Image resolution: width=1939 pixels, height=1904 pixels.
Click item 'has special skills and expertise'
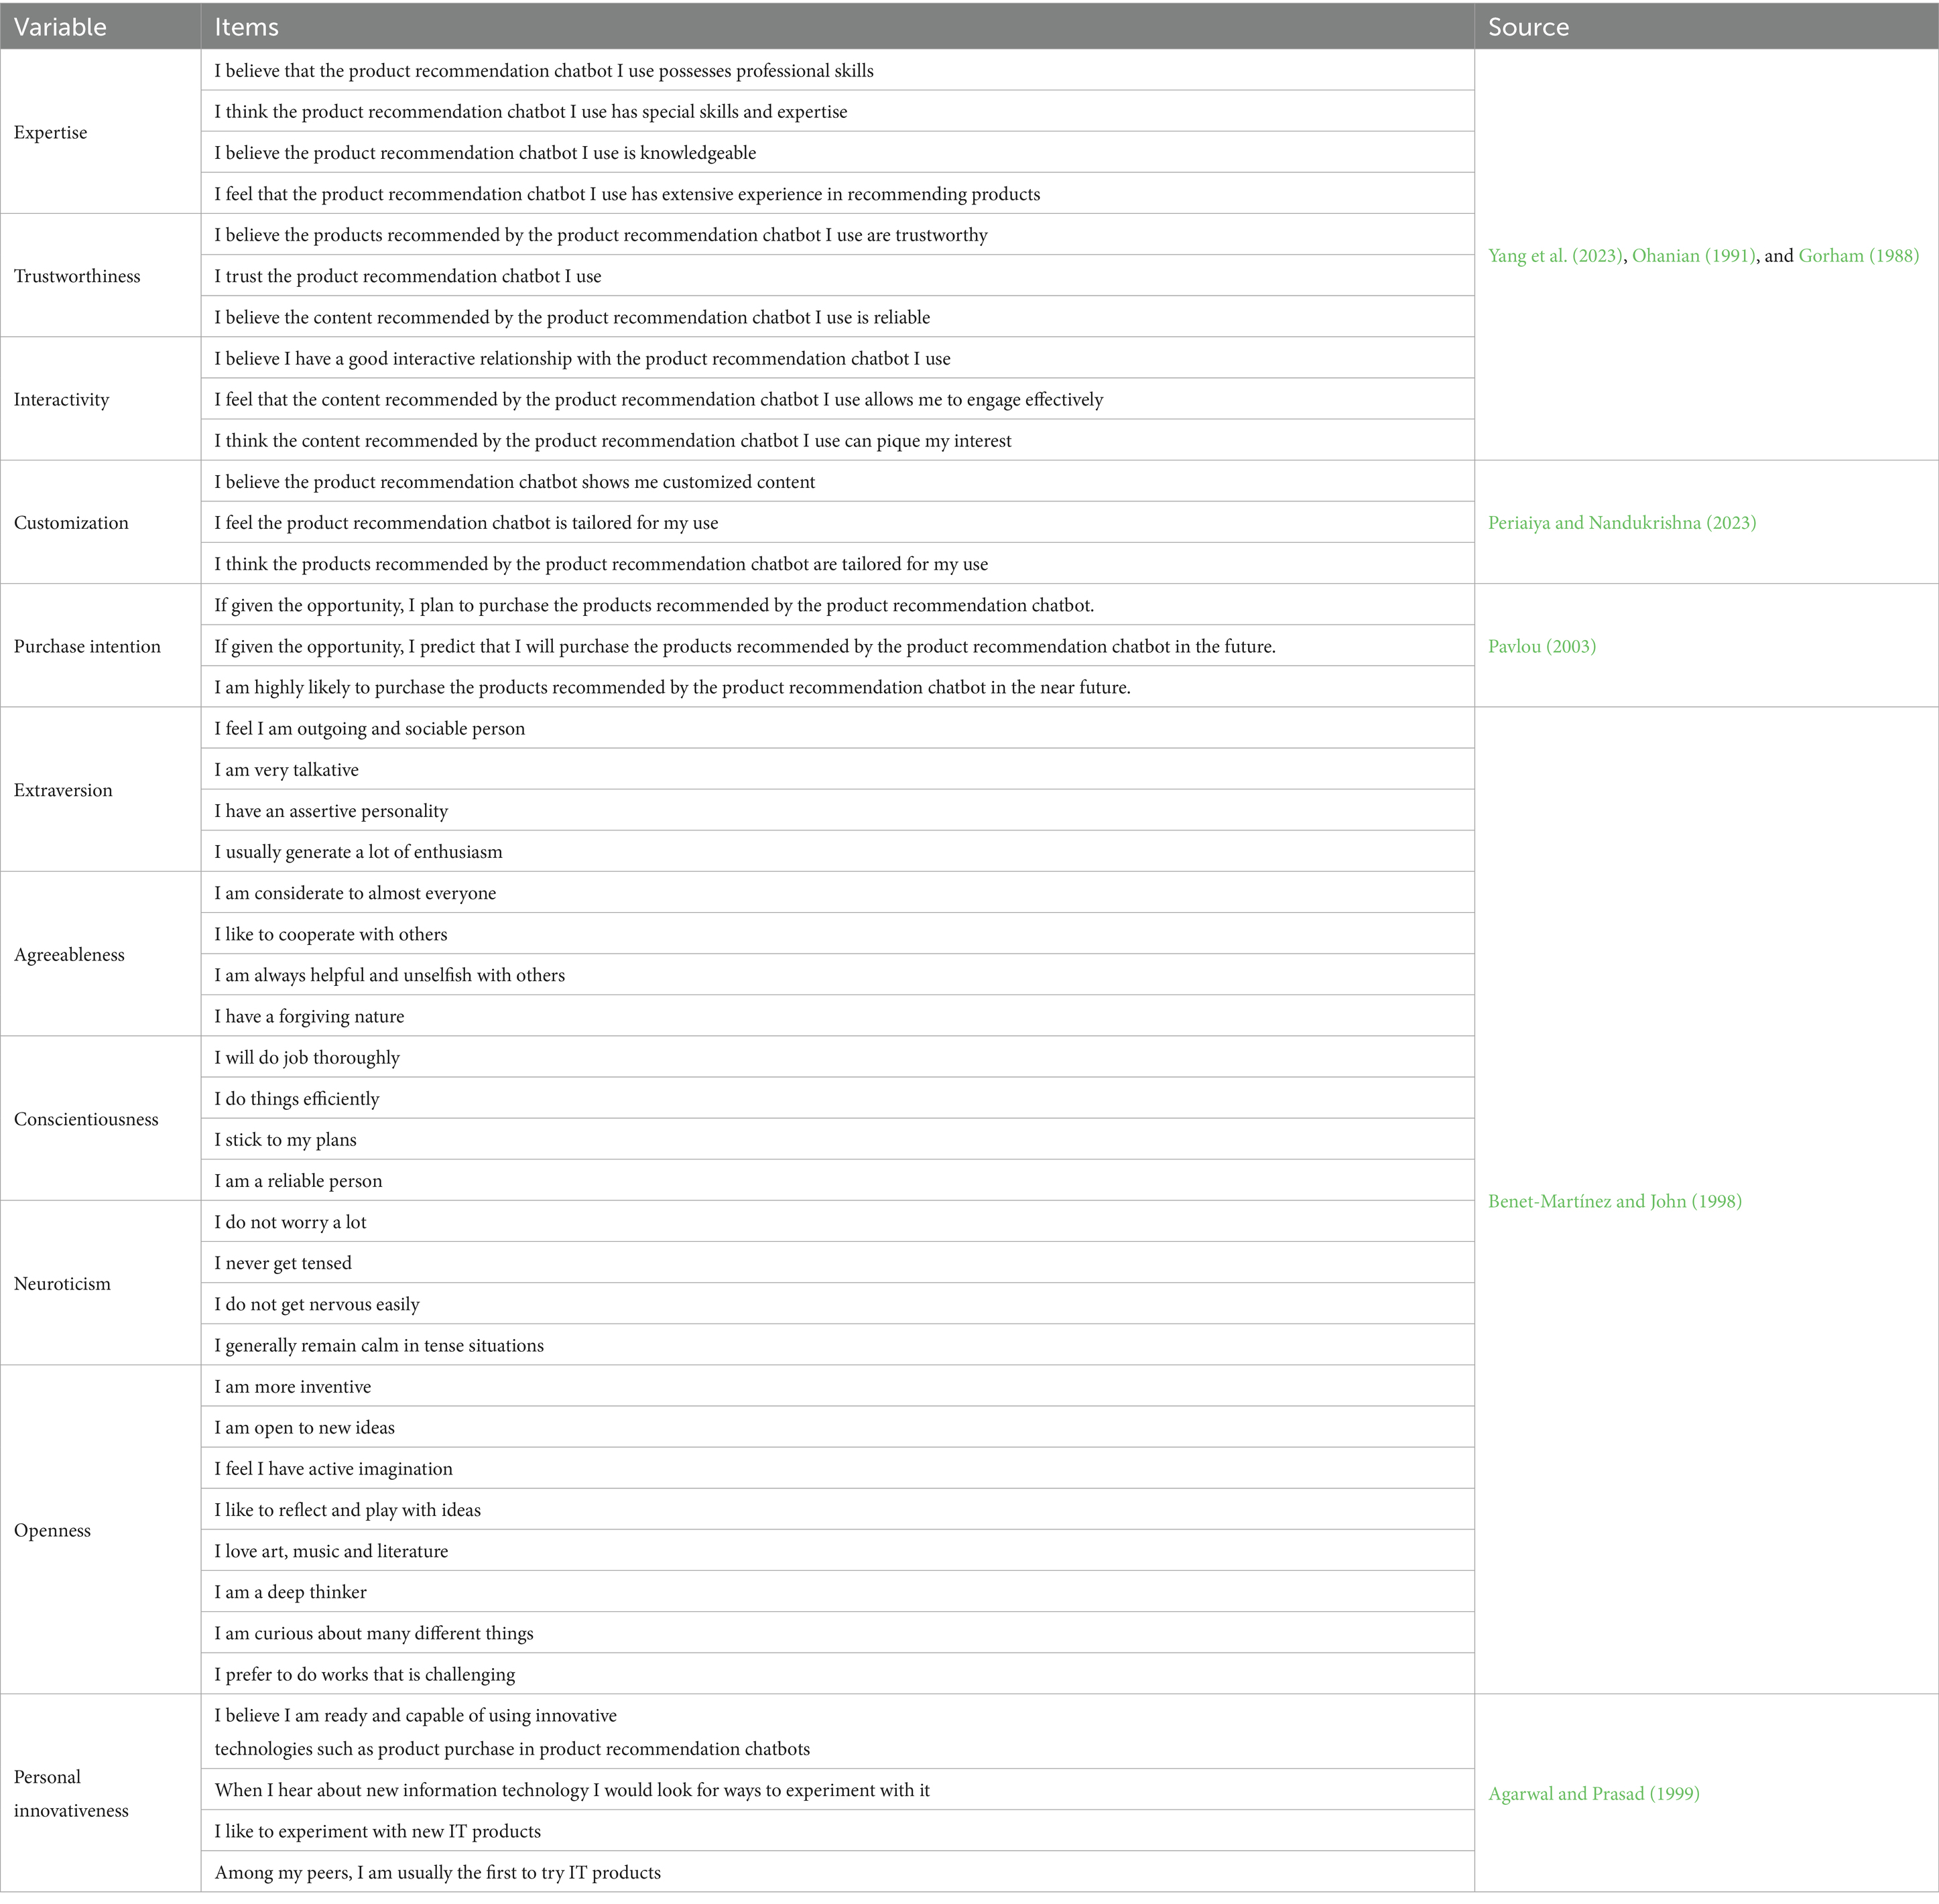[x=838, y=111]
